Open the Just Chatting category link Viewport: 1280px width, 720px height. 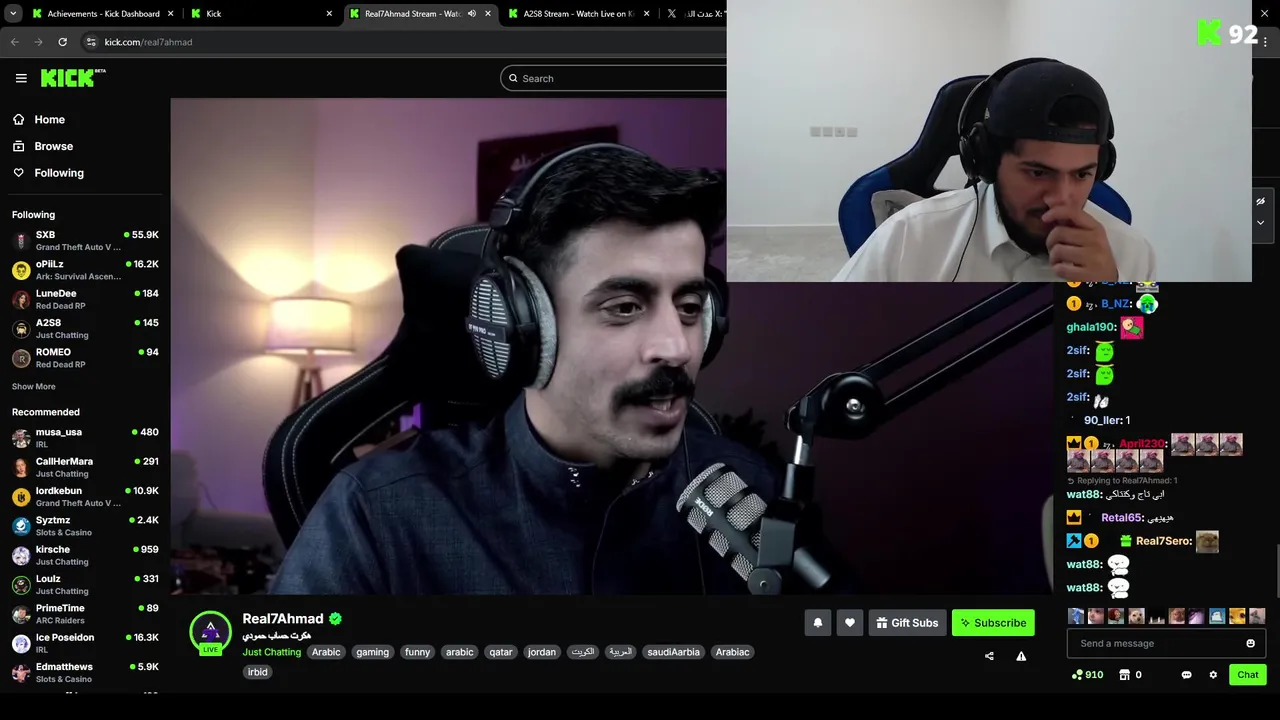tap(271, 652)
